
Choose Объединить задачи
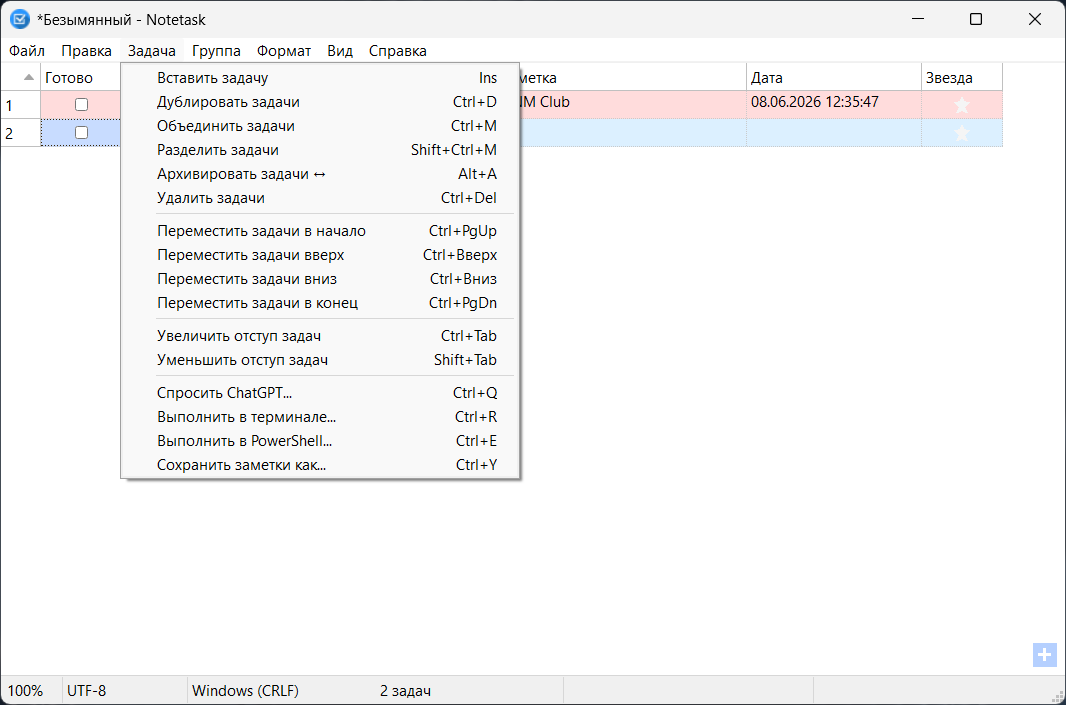coord(320,126)
